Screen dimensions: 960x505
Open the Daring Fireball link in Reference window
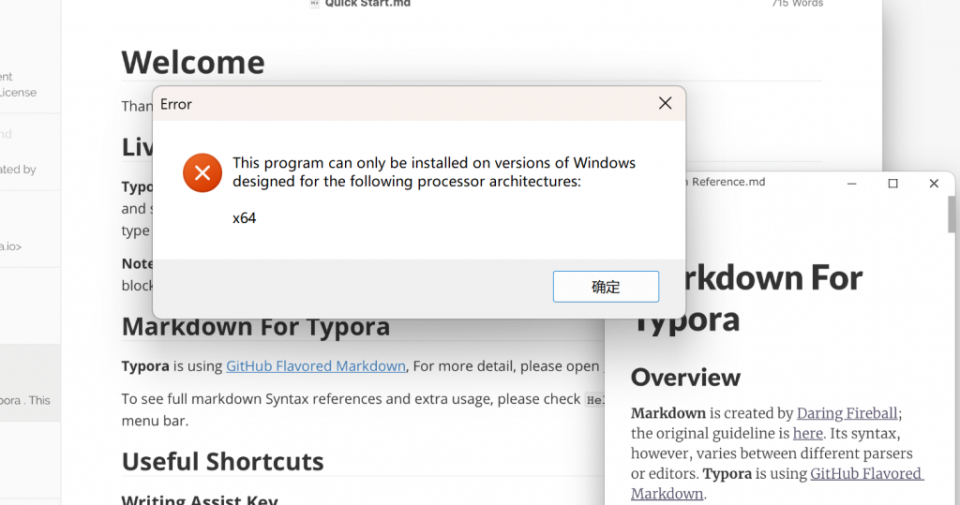click(x=847, y=413)
